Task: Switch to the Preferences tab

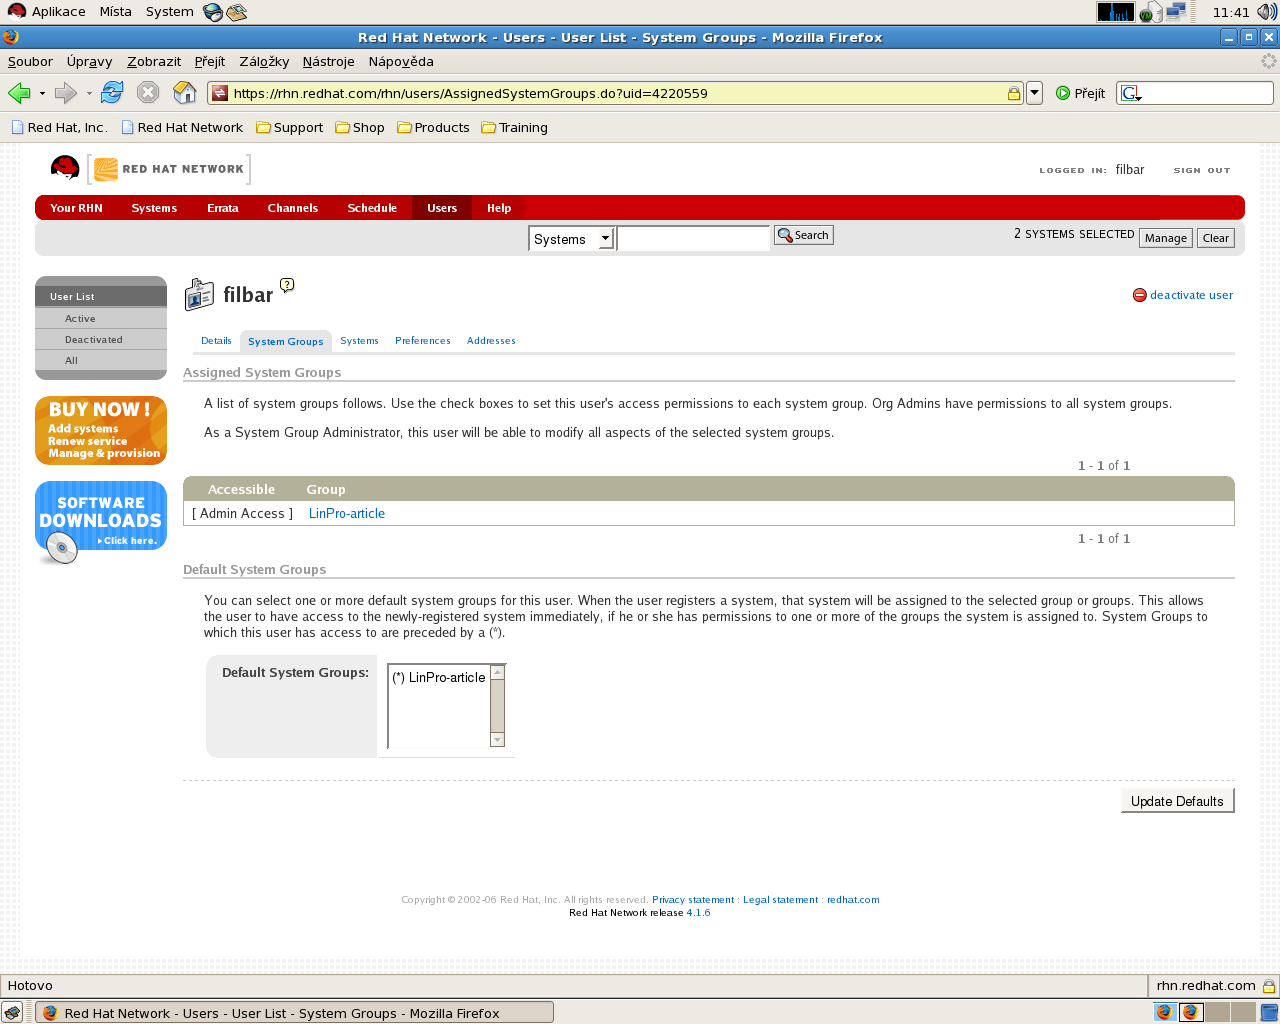Action: point(423,341)
